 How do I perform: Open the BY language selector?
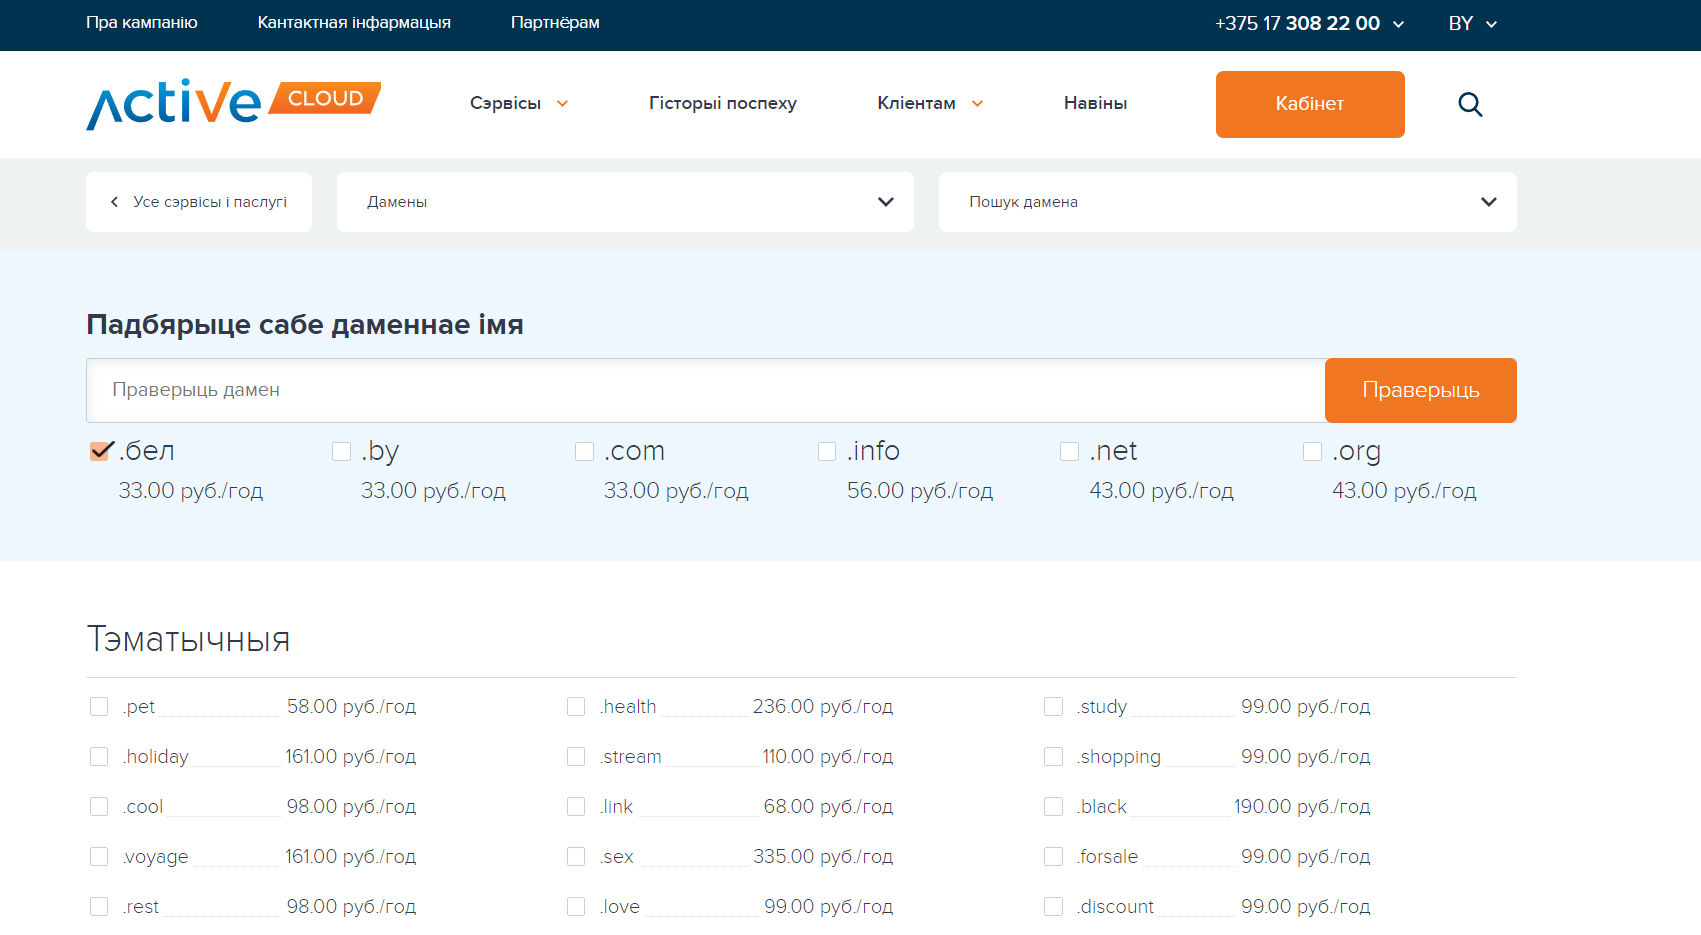click(1472, 23)
